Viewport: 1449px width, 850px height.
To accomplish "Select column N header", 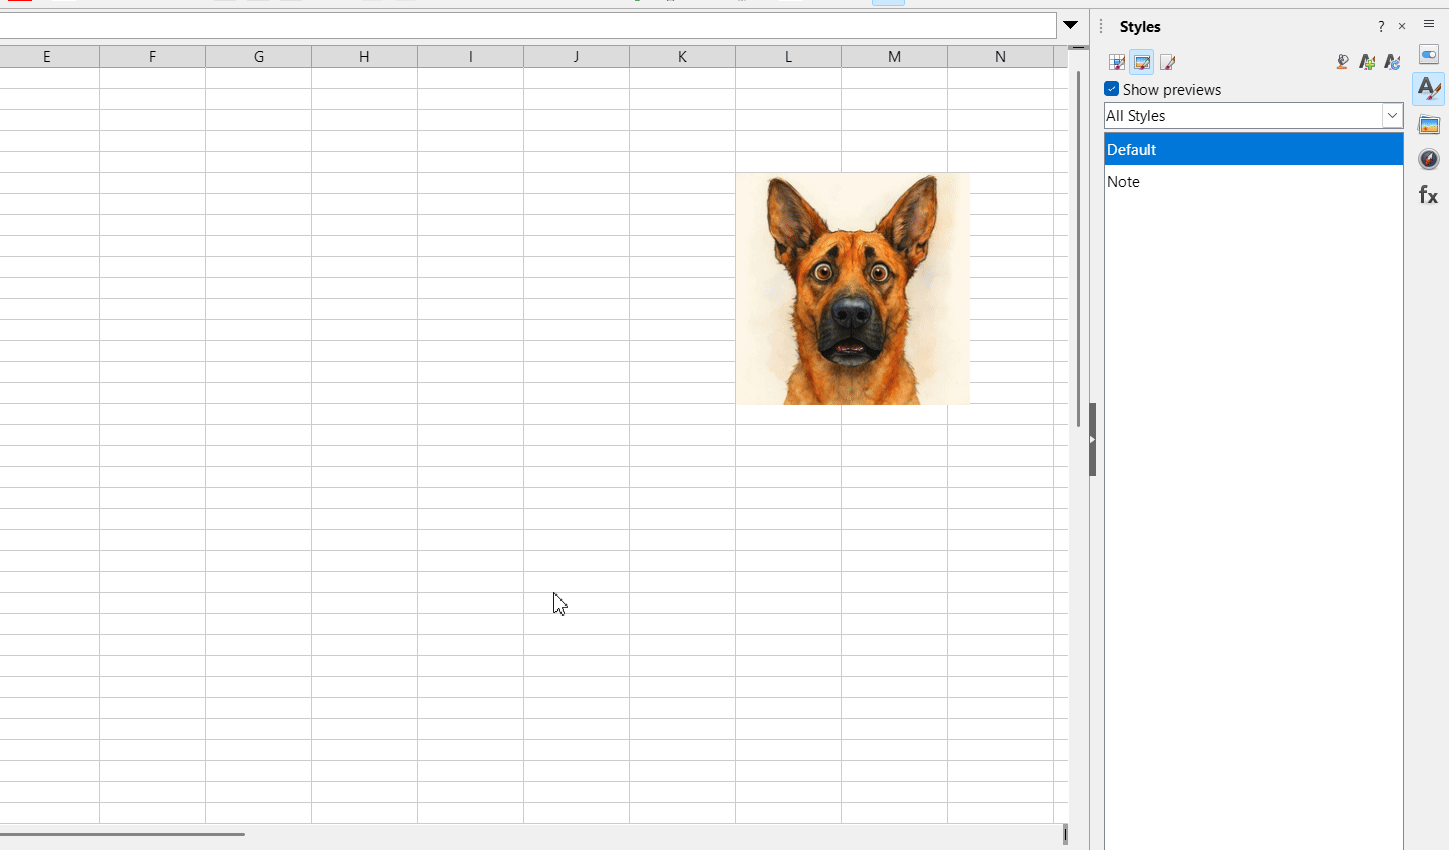I will pos(1001,57).
